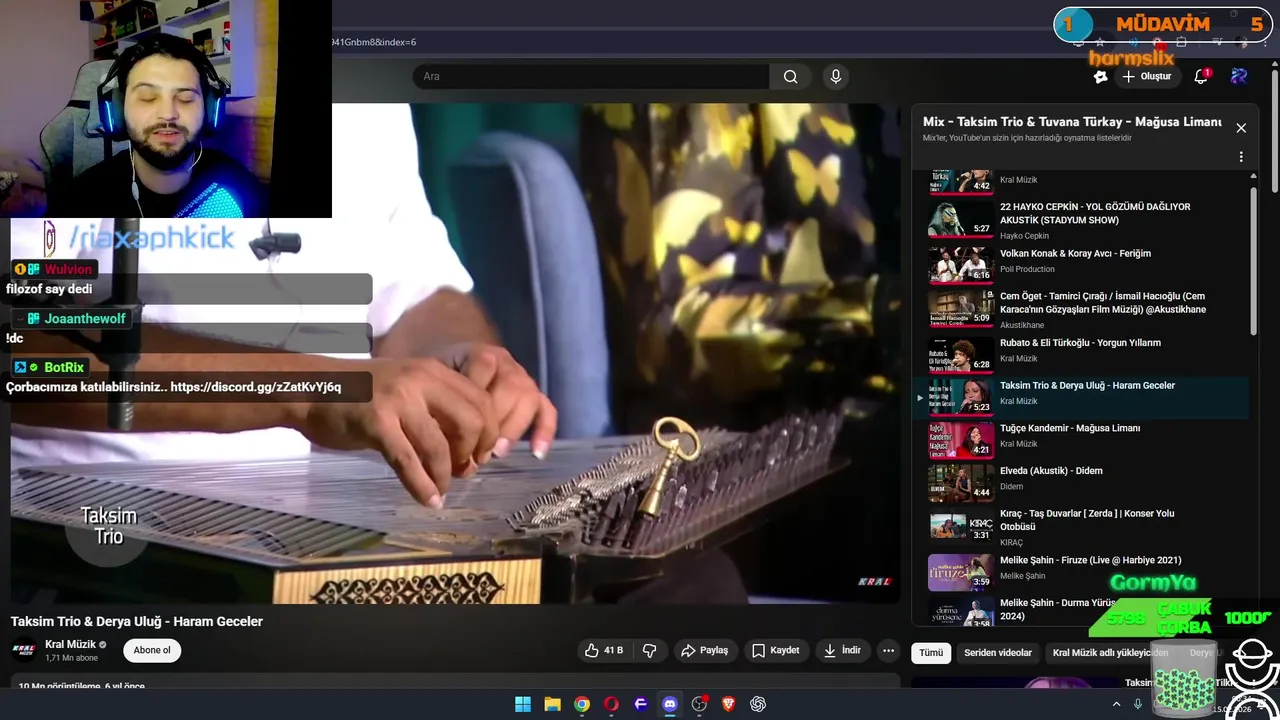
Task: Dislike the Haram Geceler video
Action: click(x=649, y=650)
